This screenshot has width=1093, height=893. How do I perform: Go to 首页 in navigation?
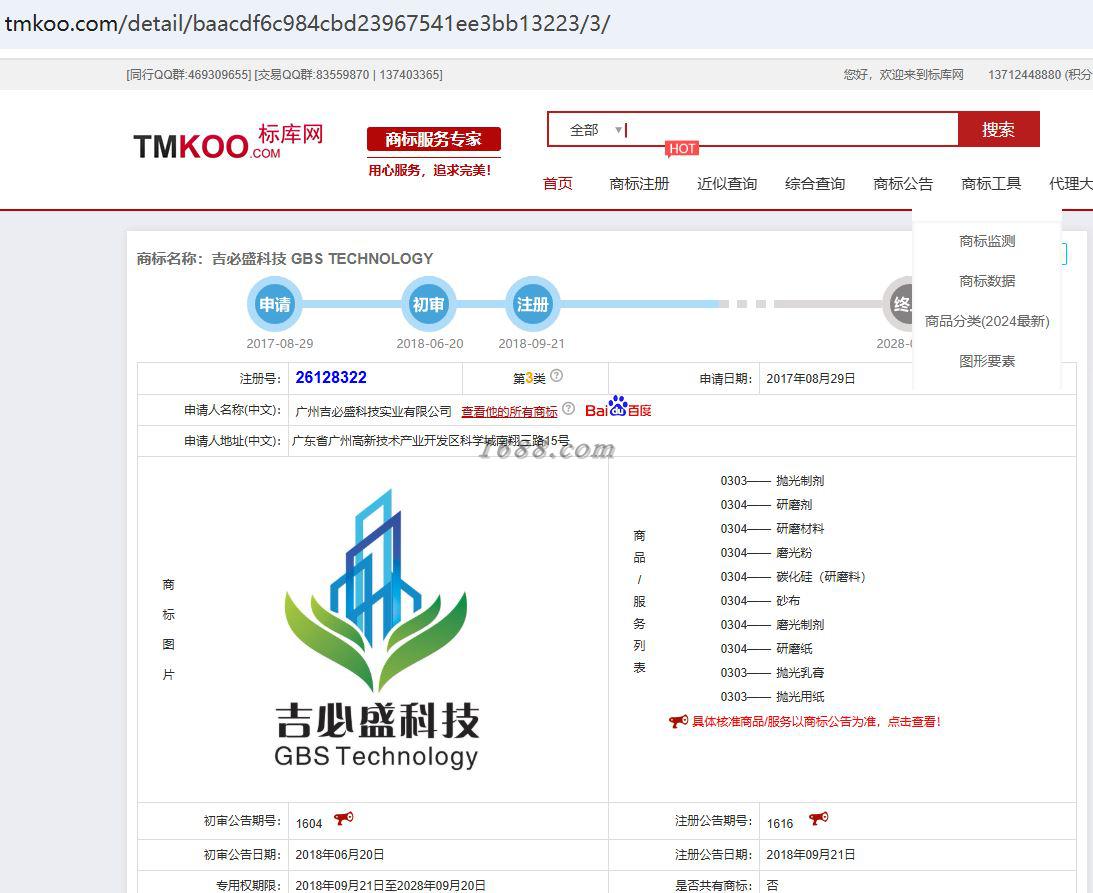tap(558, 183)
